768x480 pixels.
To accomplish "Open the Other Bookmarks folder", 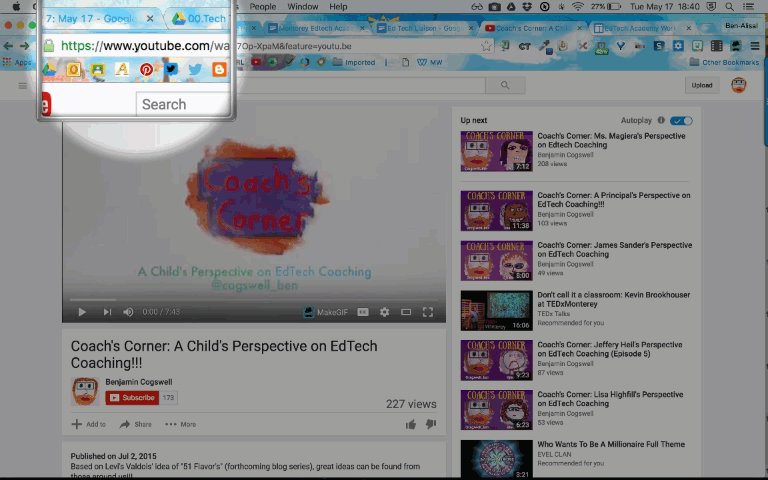I will tap(724, 62).
